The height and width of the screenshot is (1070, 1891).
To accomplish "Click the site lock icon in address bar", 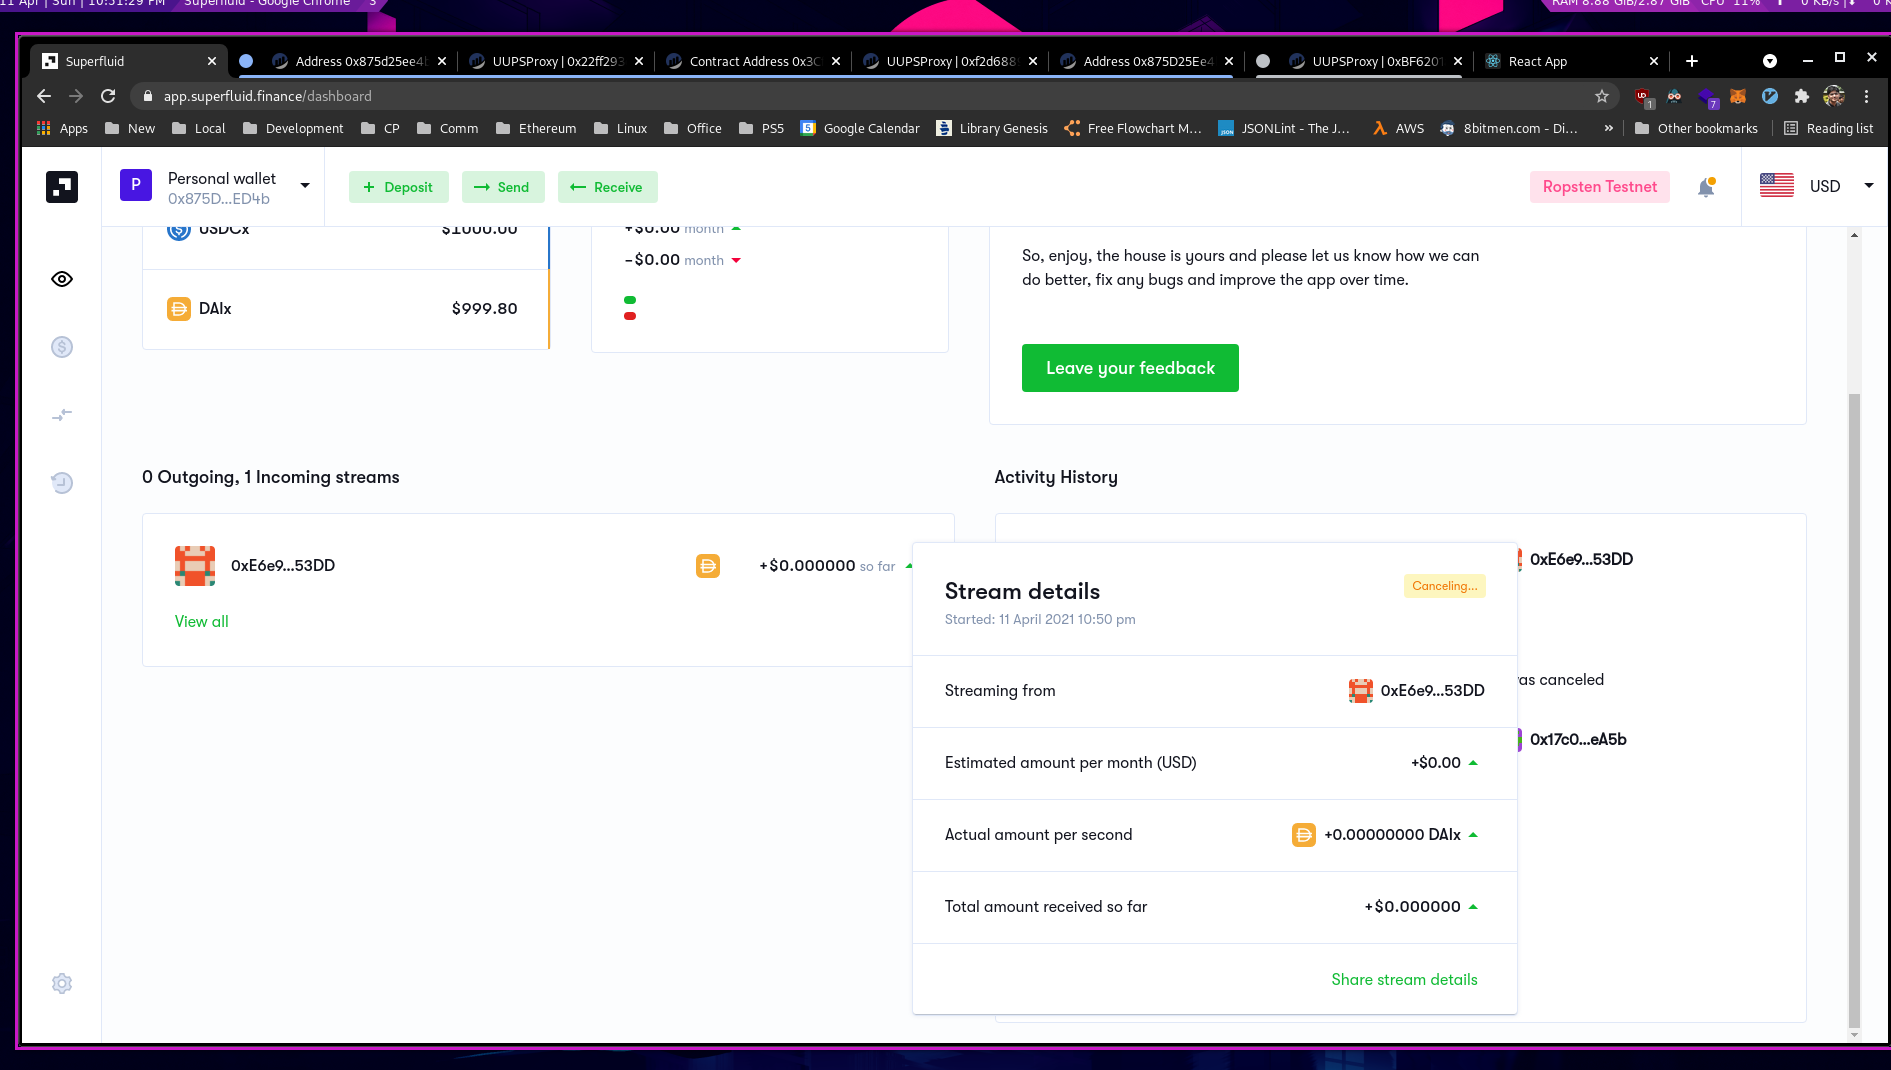I will 148,96.
